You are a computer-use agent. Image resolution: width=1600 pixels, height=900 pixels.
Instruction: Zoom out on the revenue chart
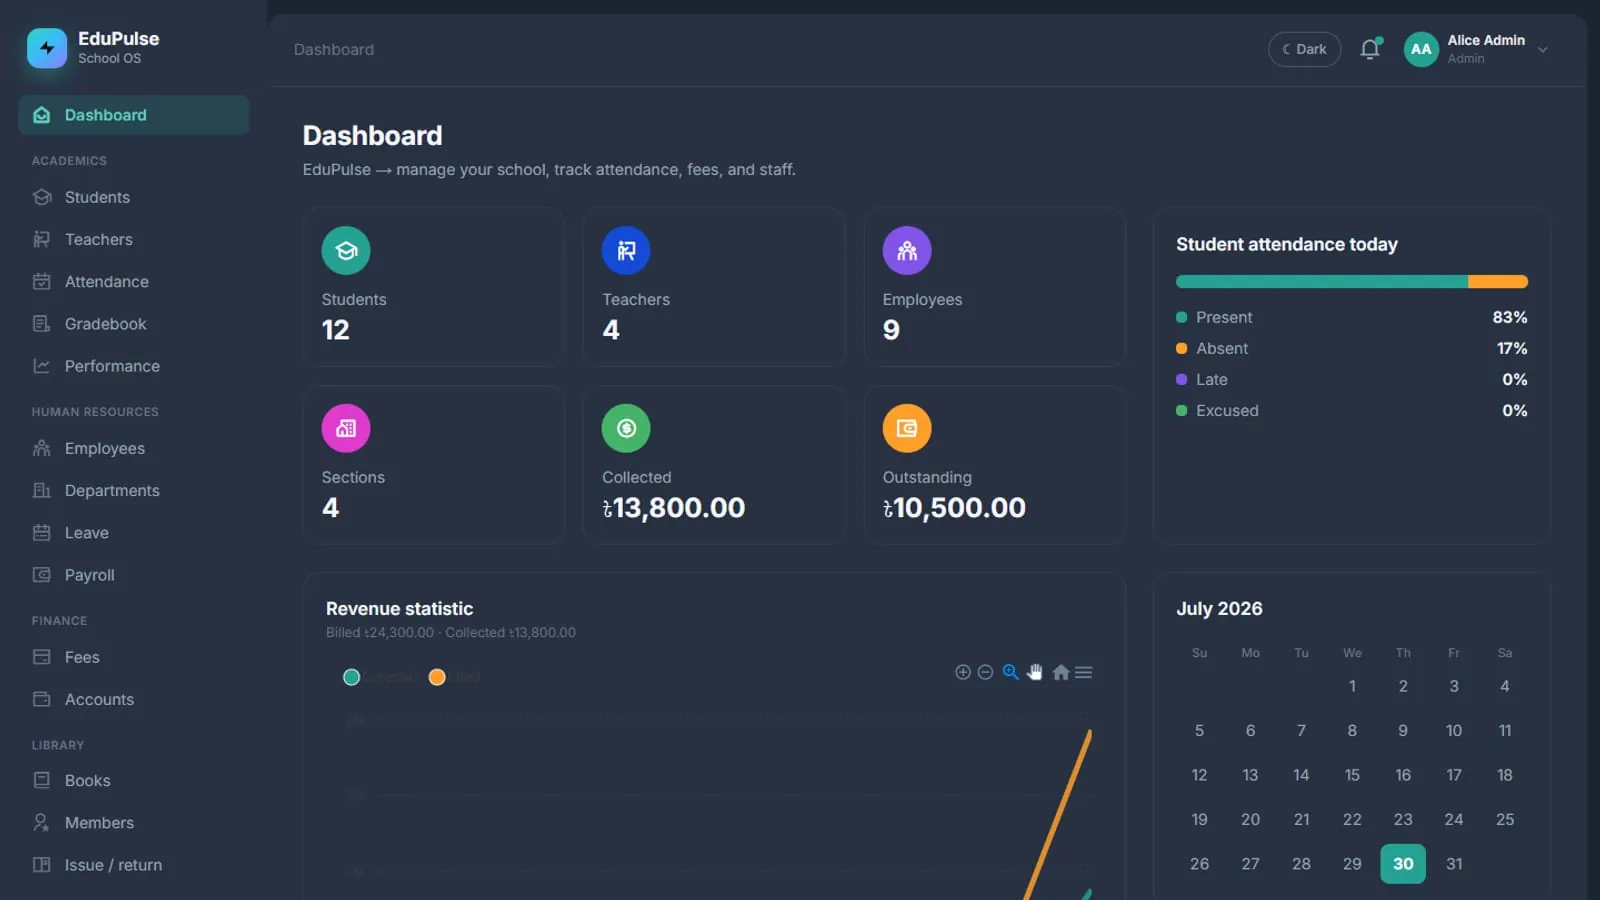pyautogui.click(x=985, y=672)
